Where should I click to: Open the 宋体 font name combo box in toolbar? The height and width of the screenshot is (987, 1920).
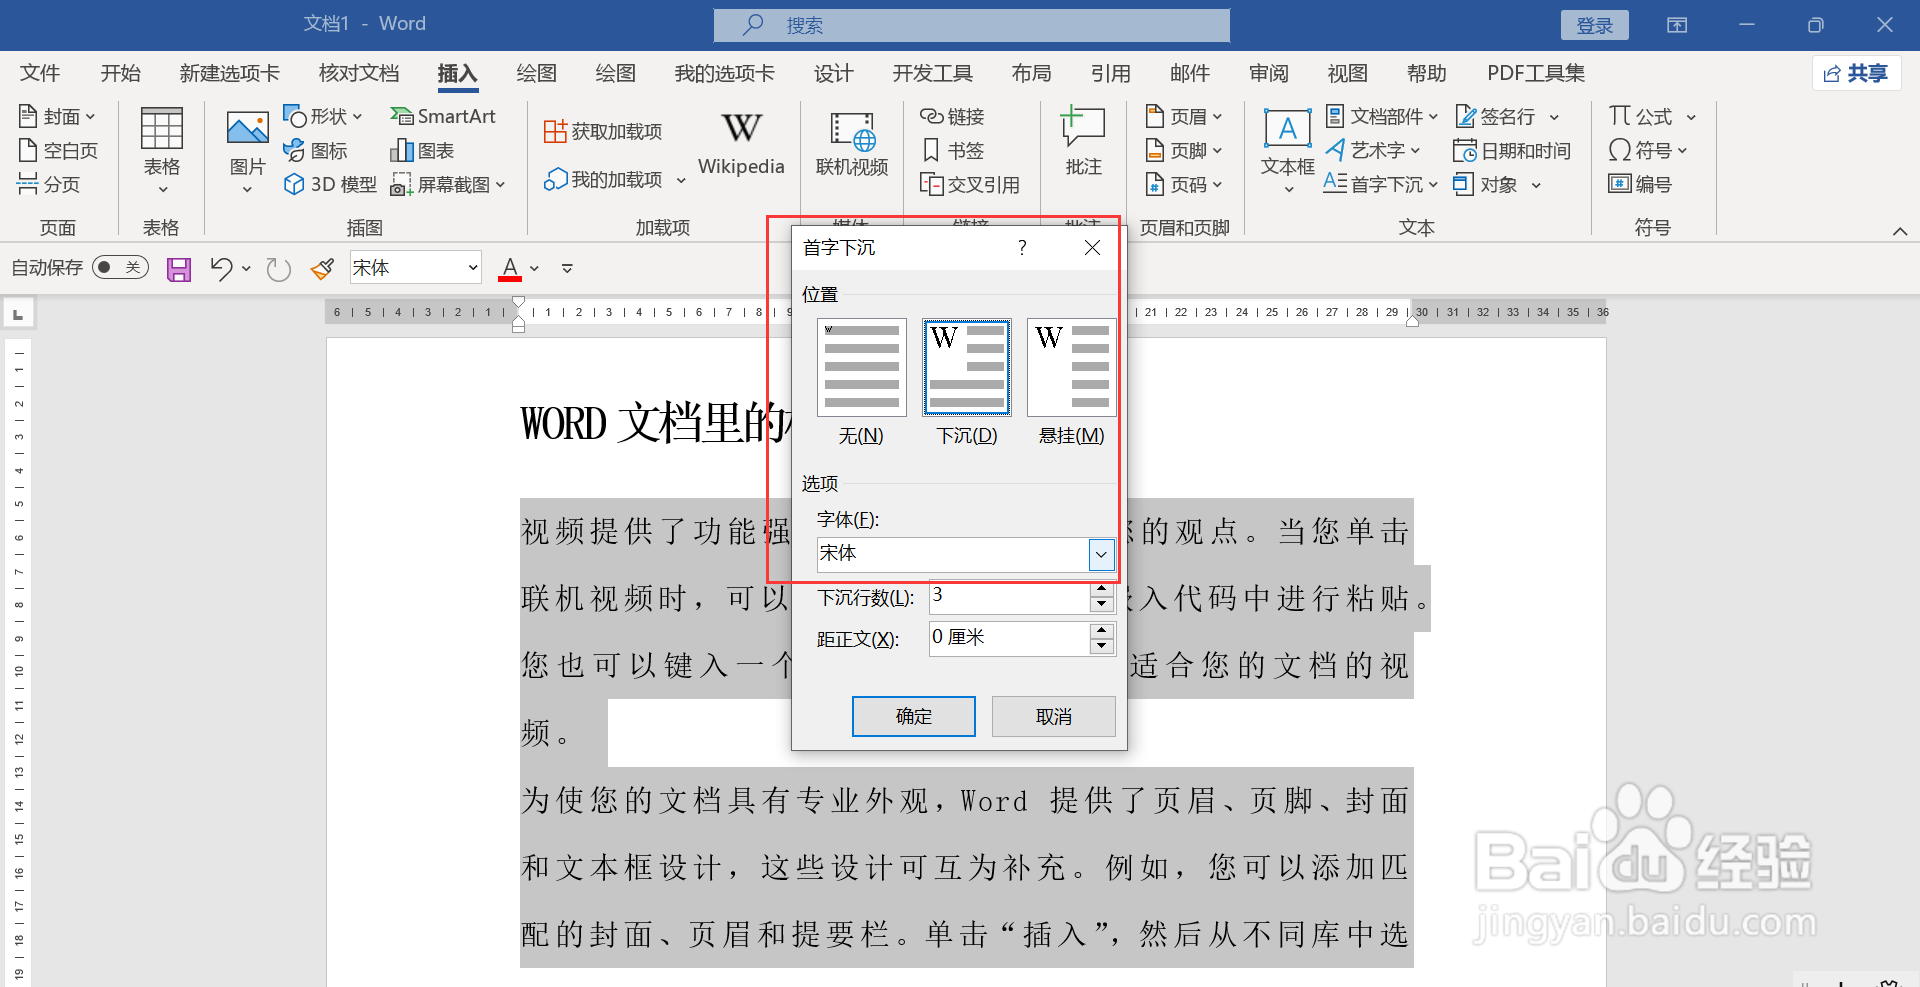[416, 268]
